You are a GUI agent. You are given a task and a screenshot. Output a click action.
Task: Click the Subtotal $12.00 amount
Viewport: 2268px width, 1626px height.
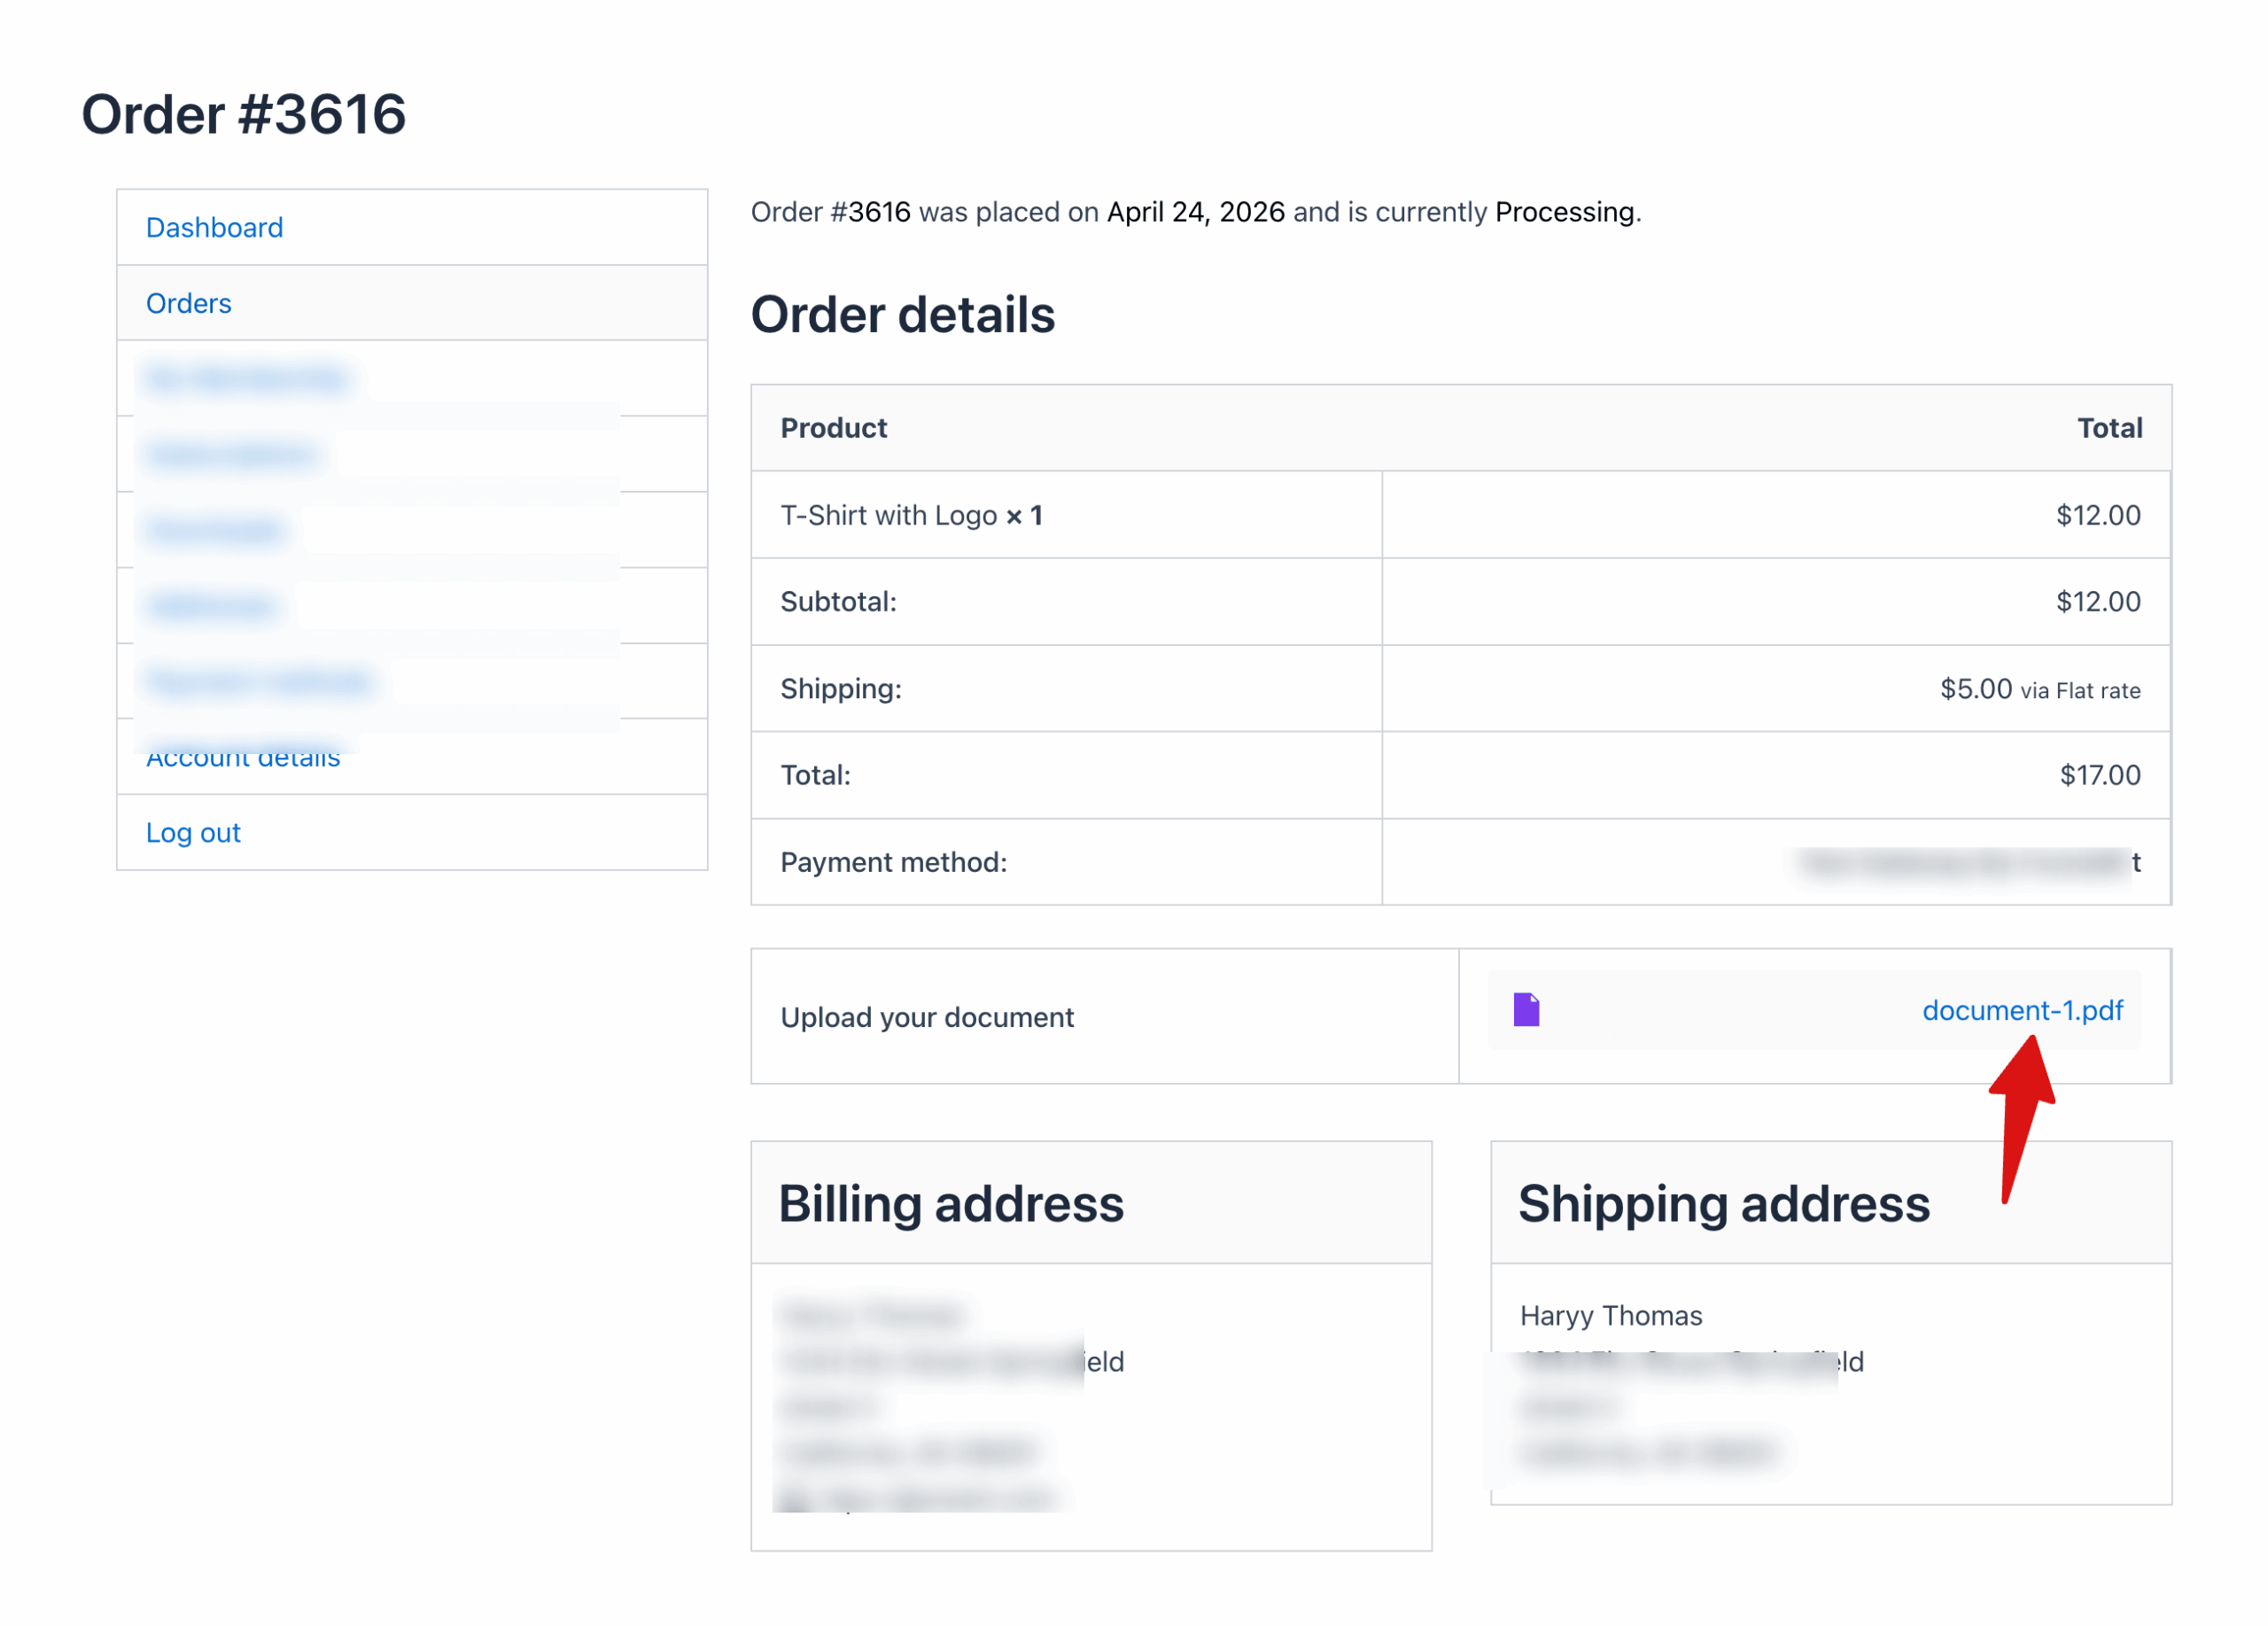(x=2097, y=602)
